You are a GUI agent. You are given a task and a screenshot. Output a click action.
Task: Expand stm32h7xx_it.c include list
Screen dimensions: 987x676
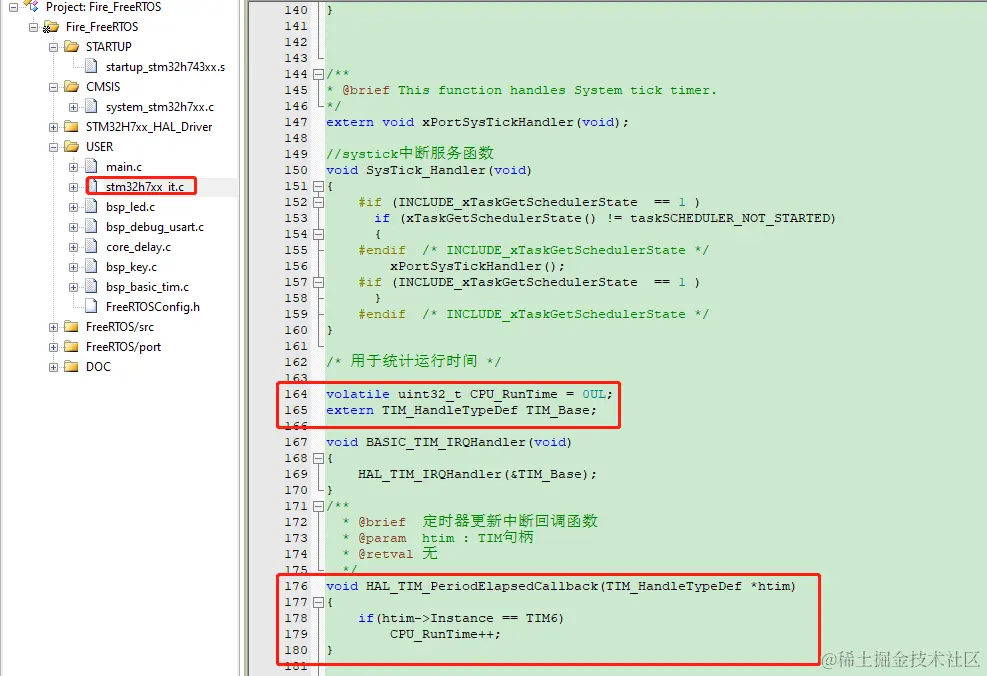point(74,188)
